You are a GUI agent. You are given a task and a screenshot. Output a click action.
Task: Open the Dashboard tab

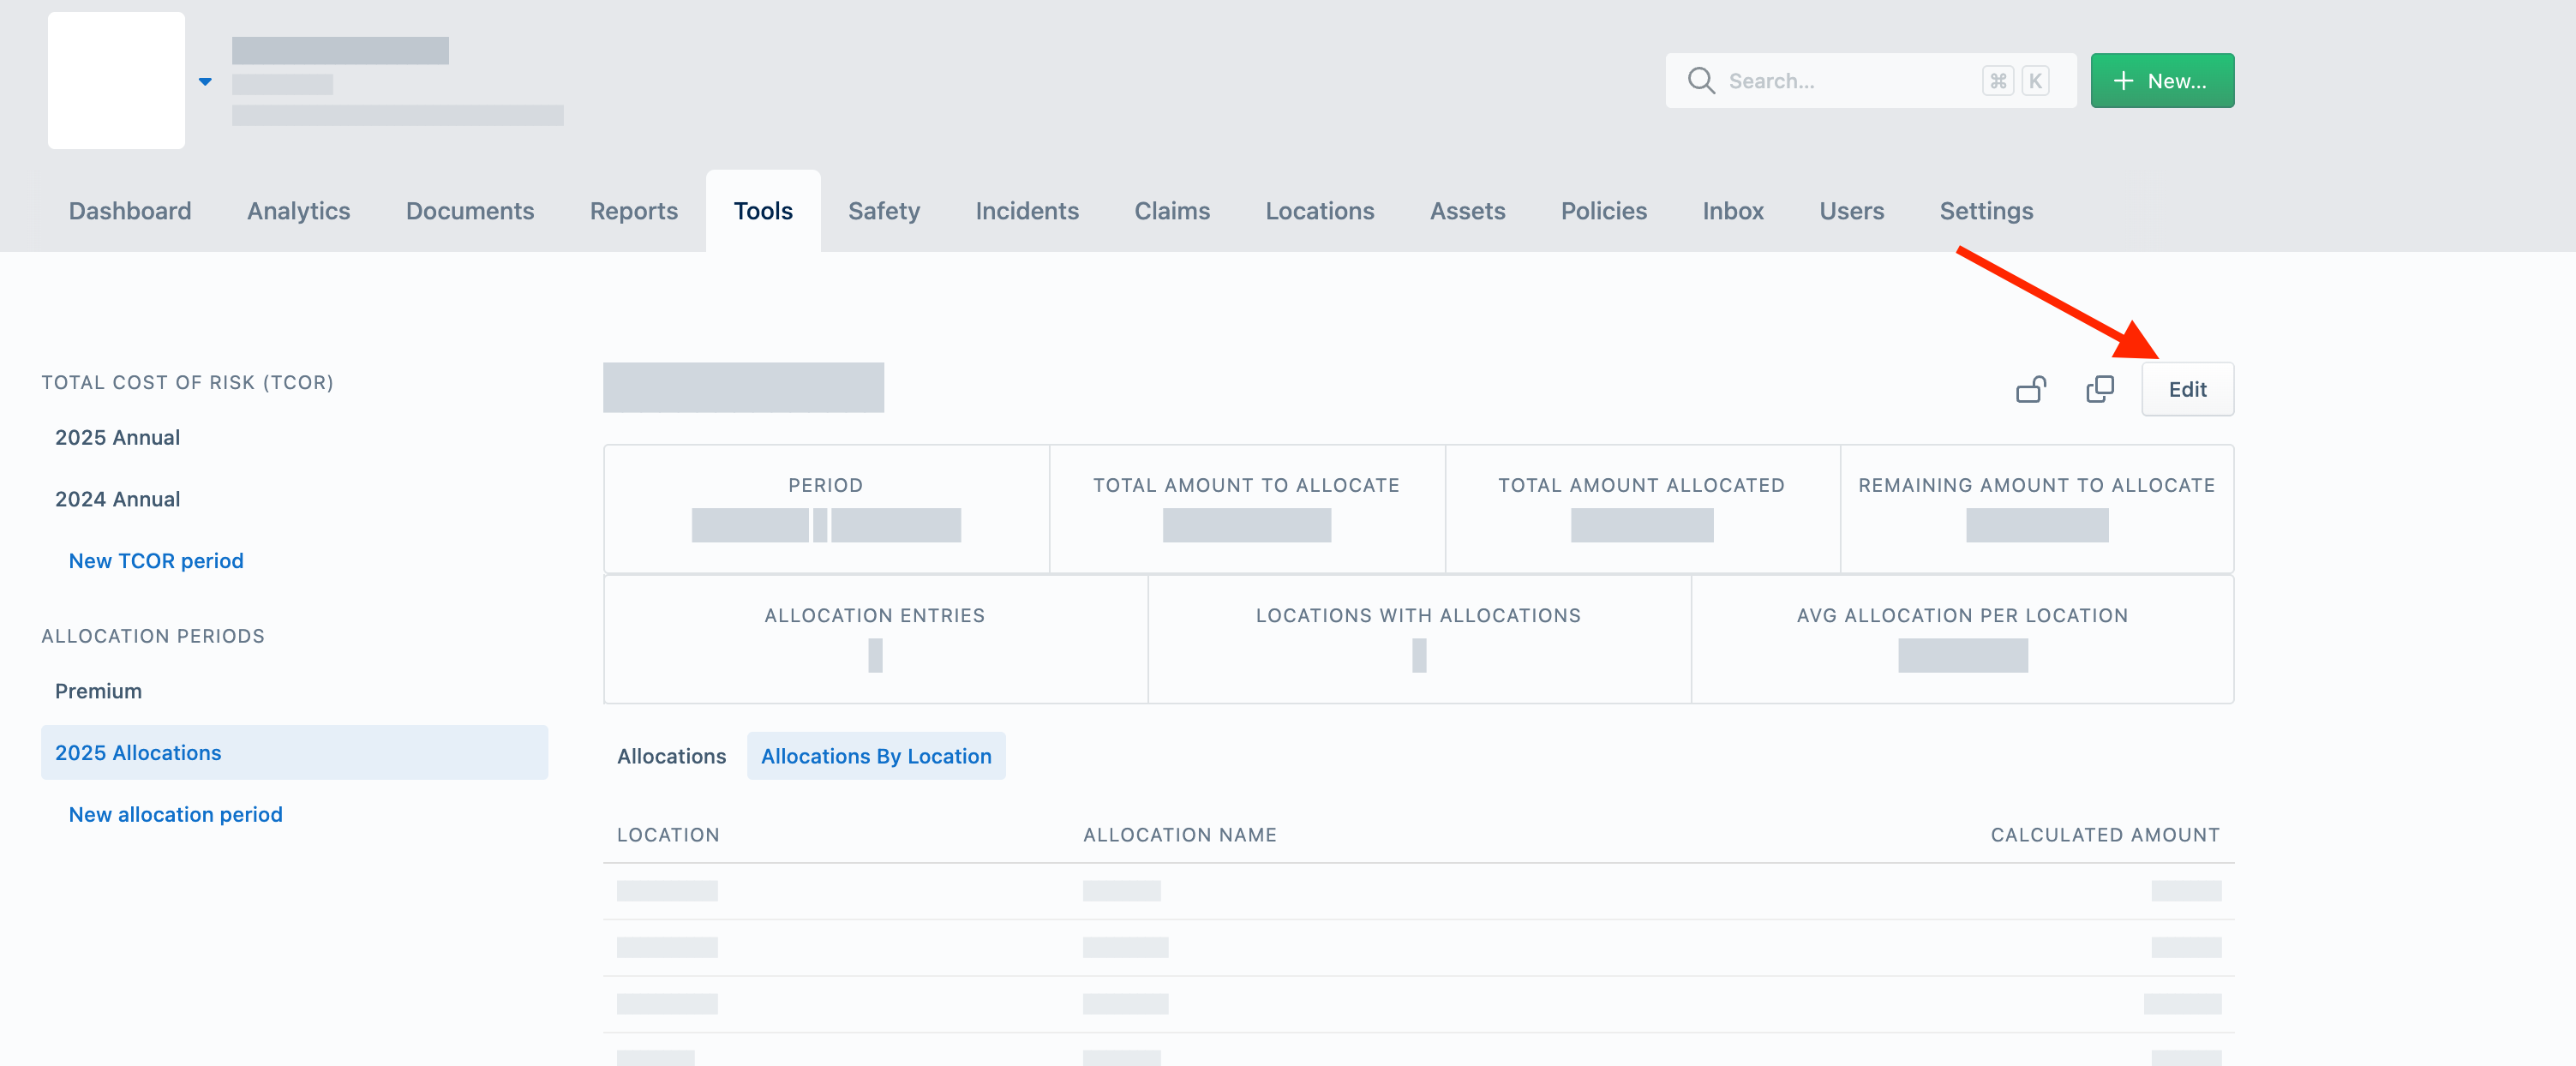pos(130,211)
